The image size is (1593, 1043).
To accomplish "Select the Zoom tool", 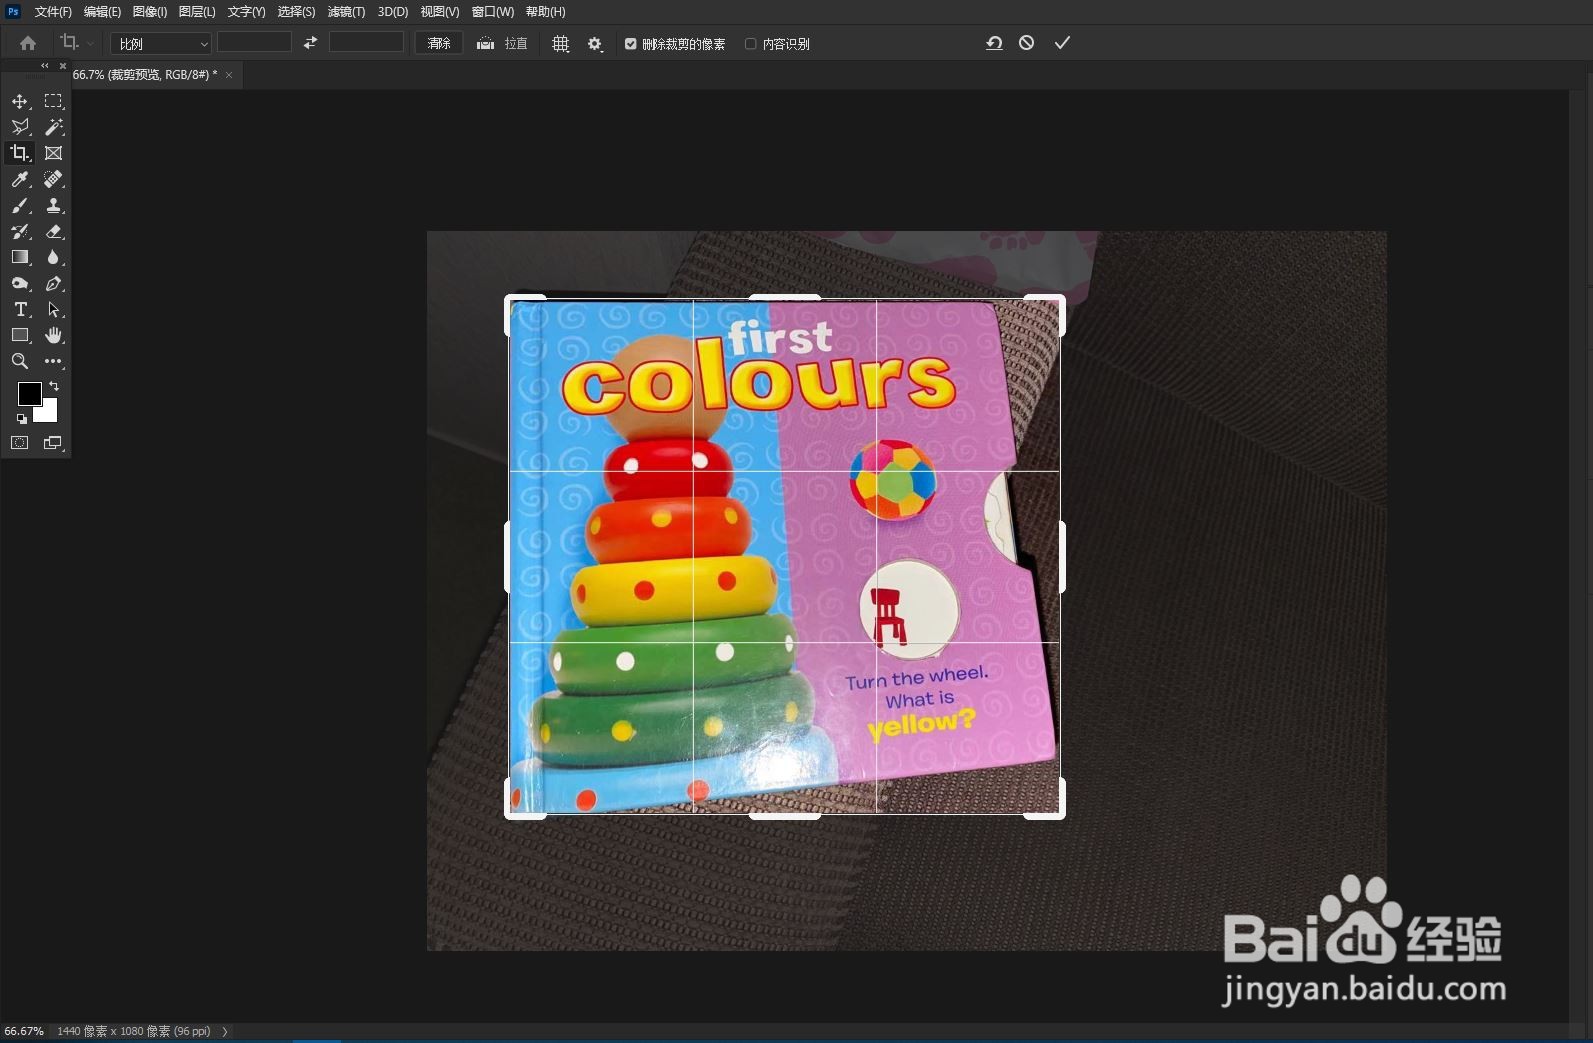I will coord(20,361).
